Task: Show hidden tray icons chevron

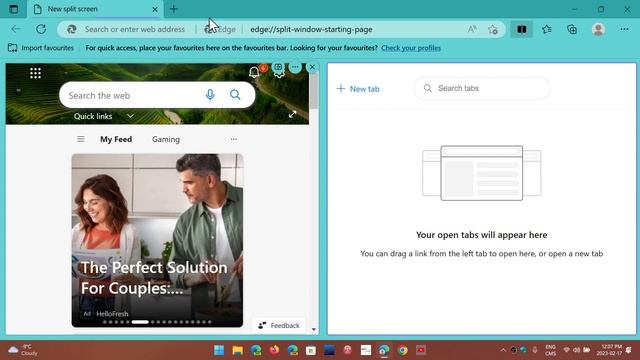Action: click(503, 350)
